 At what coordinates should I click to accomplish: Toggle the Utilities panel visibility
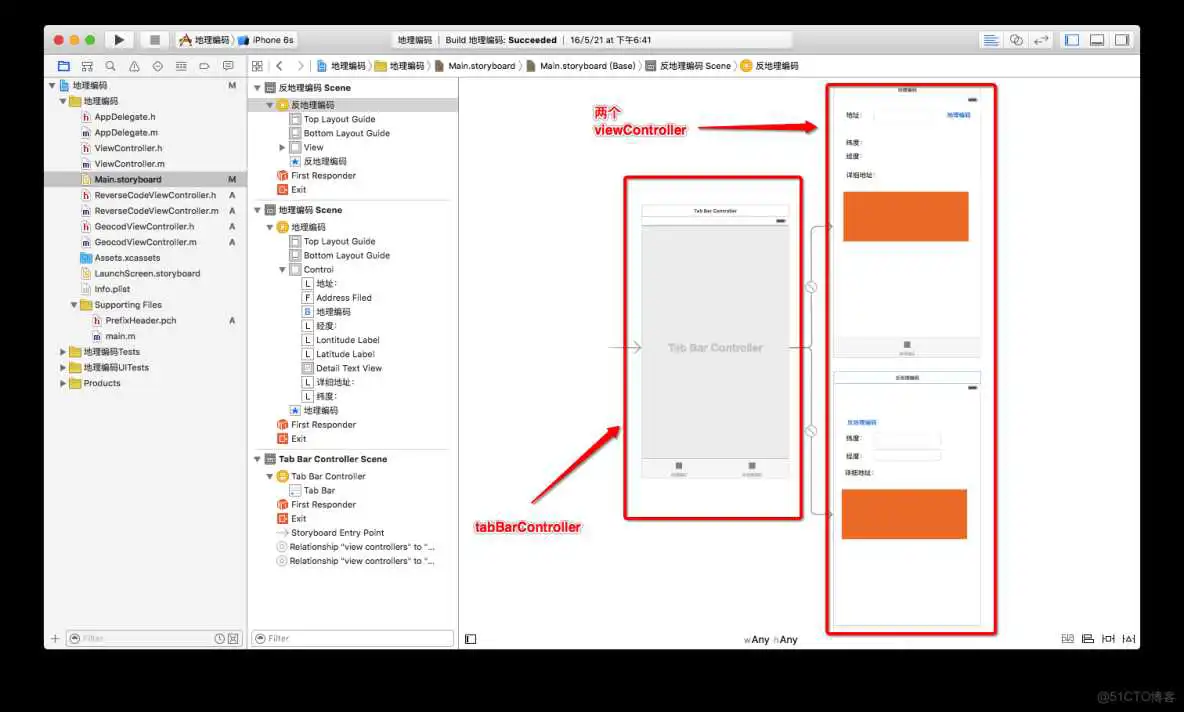tap(1122, 40)
